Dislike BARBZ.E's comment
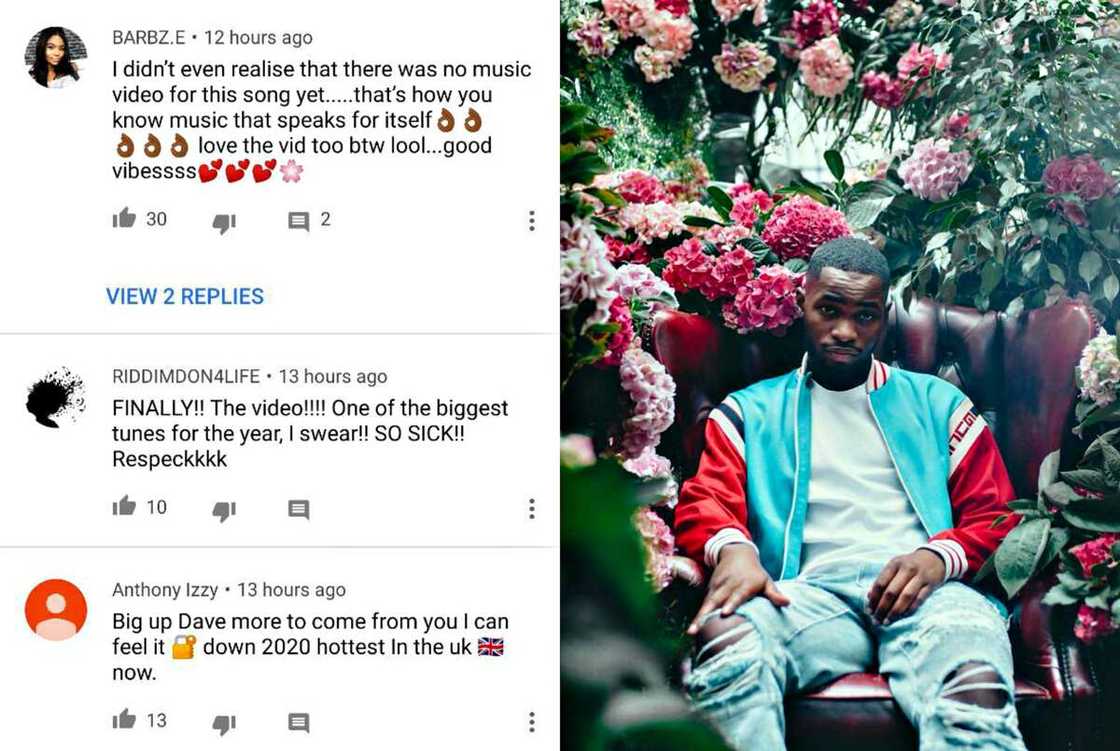This screenshot has width=1120, height=751. (x=224, y=223)
